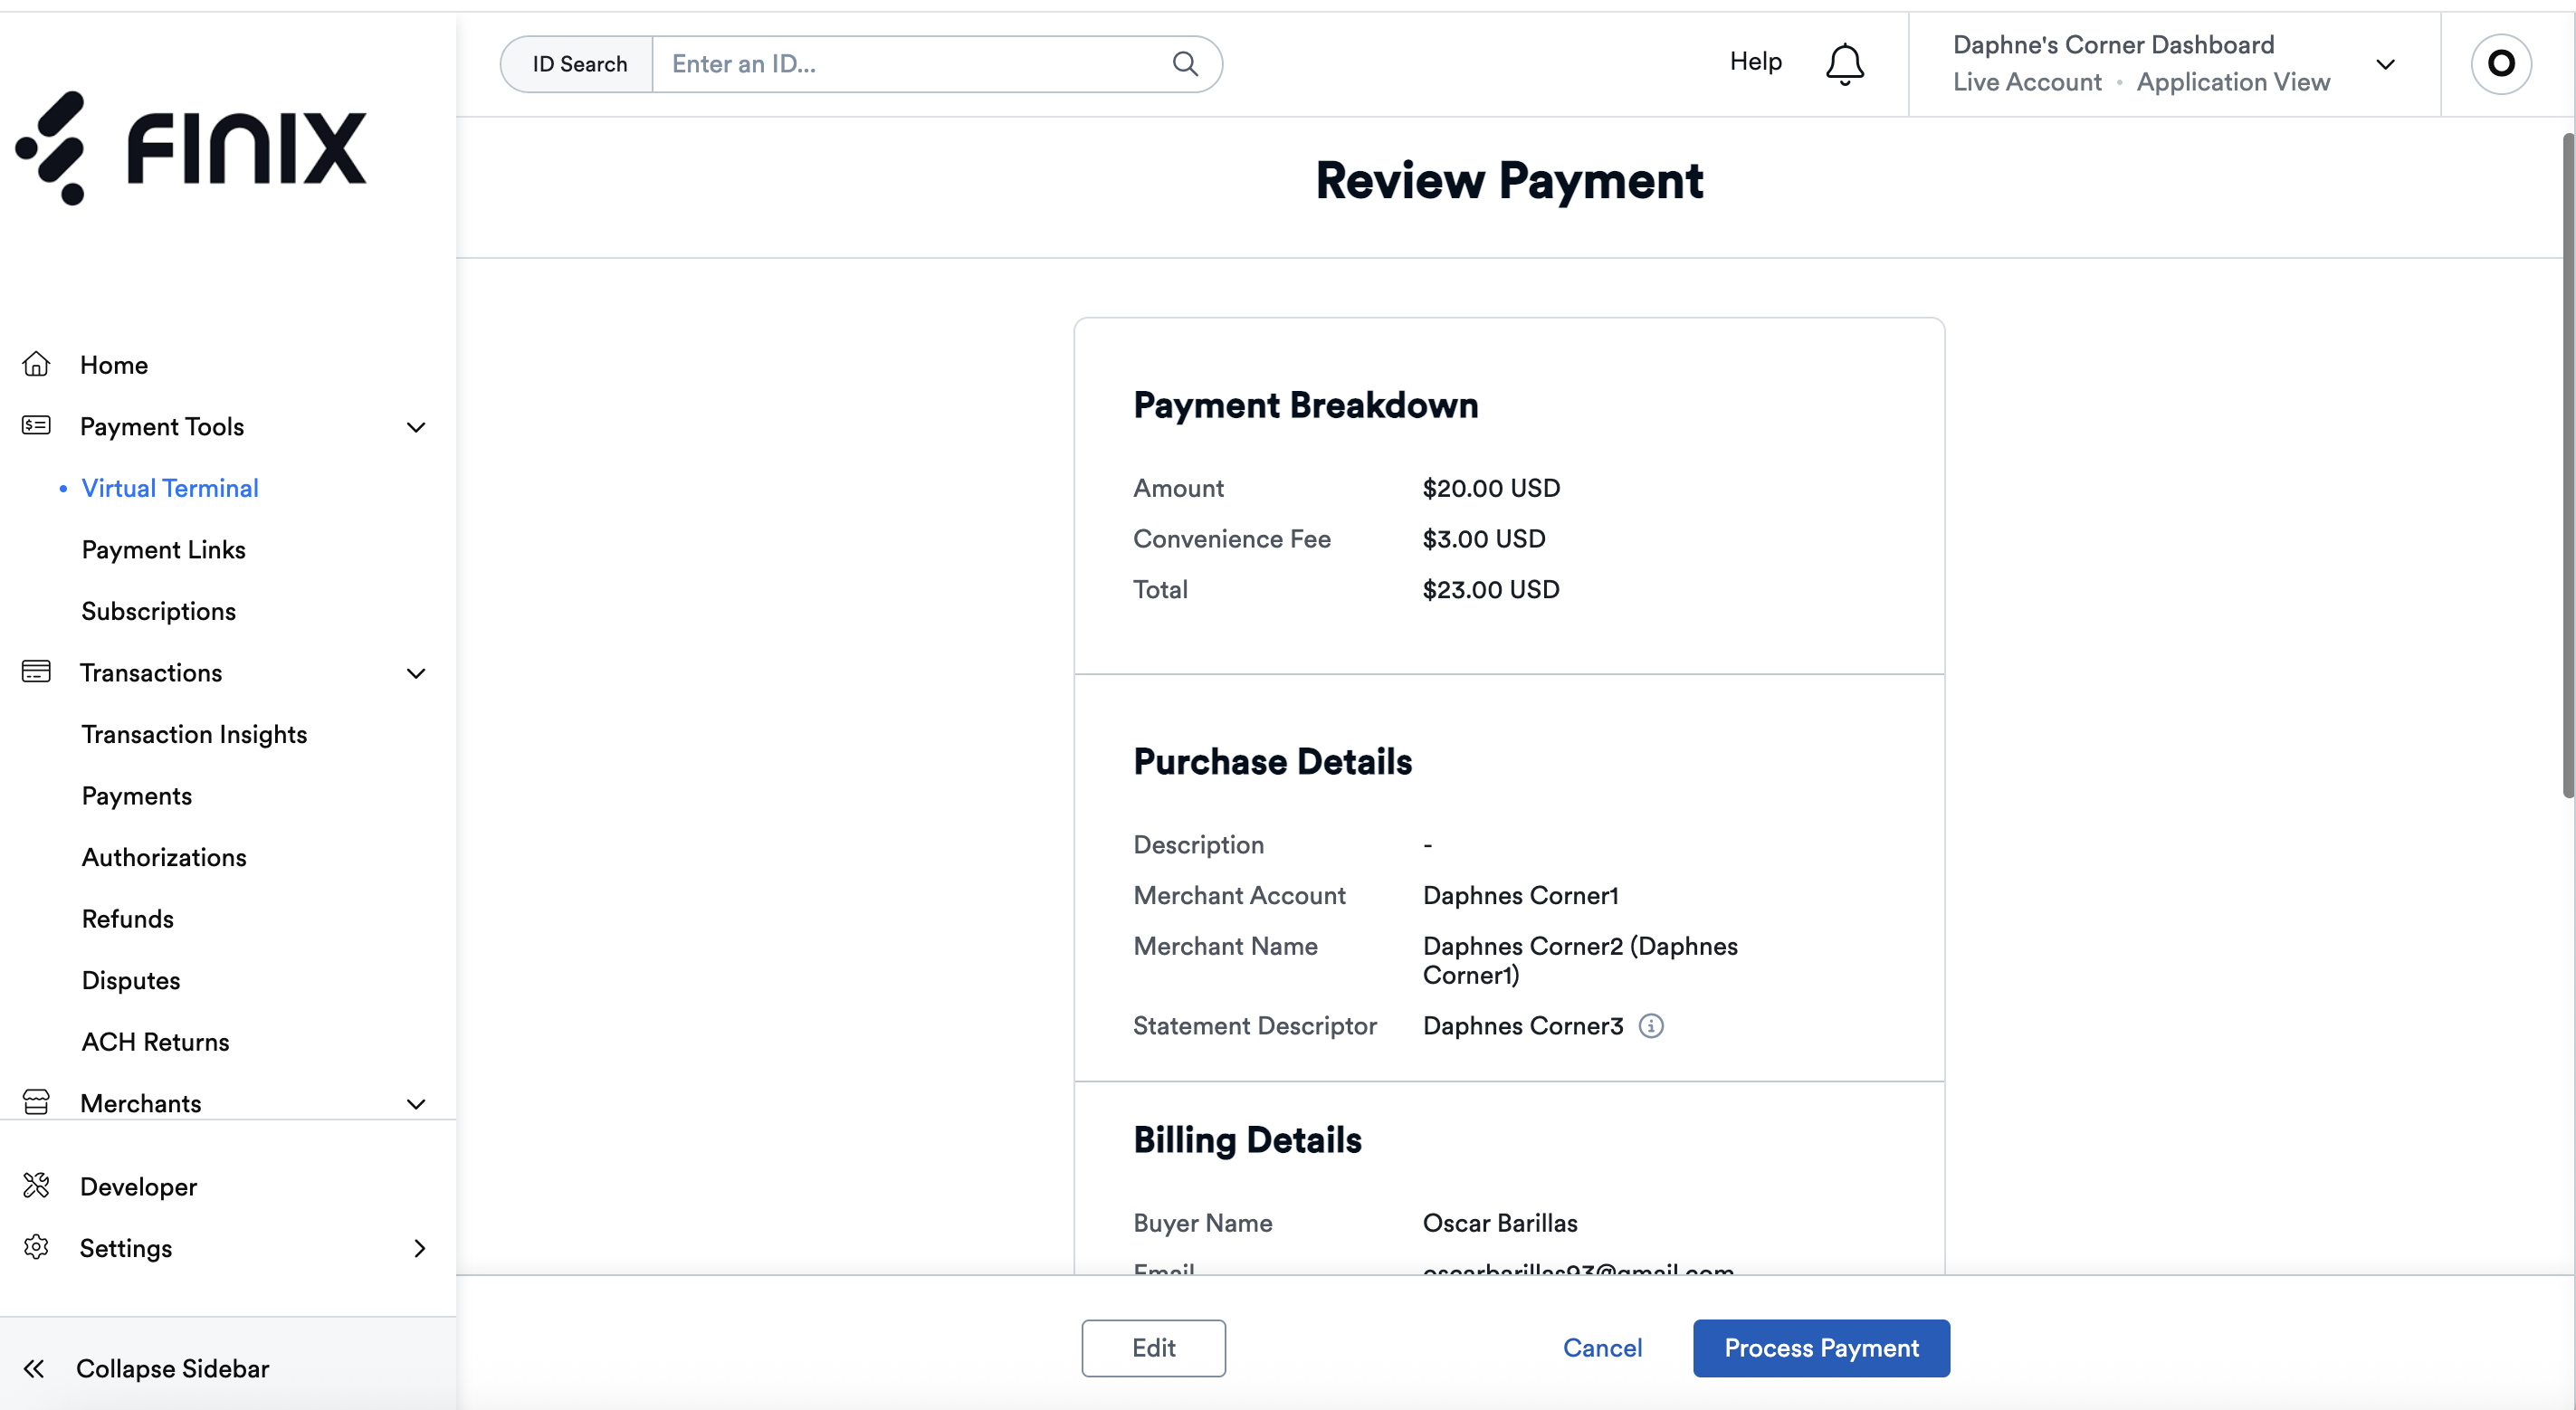Viewport: 2576px width, 1410px height.
Task: Go to Home in sidebar
Action: (x=114, y=365)
